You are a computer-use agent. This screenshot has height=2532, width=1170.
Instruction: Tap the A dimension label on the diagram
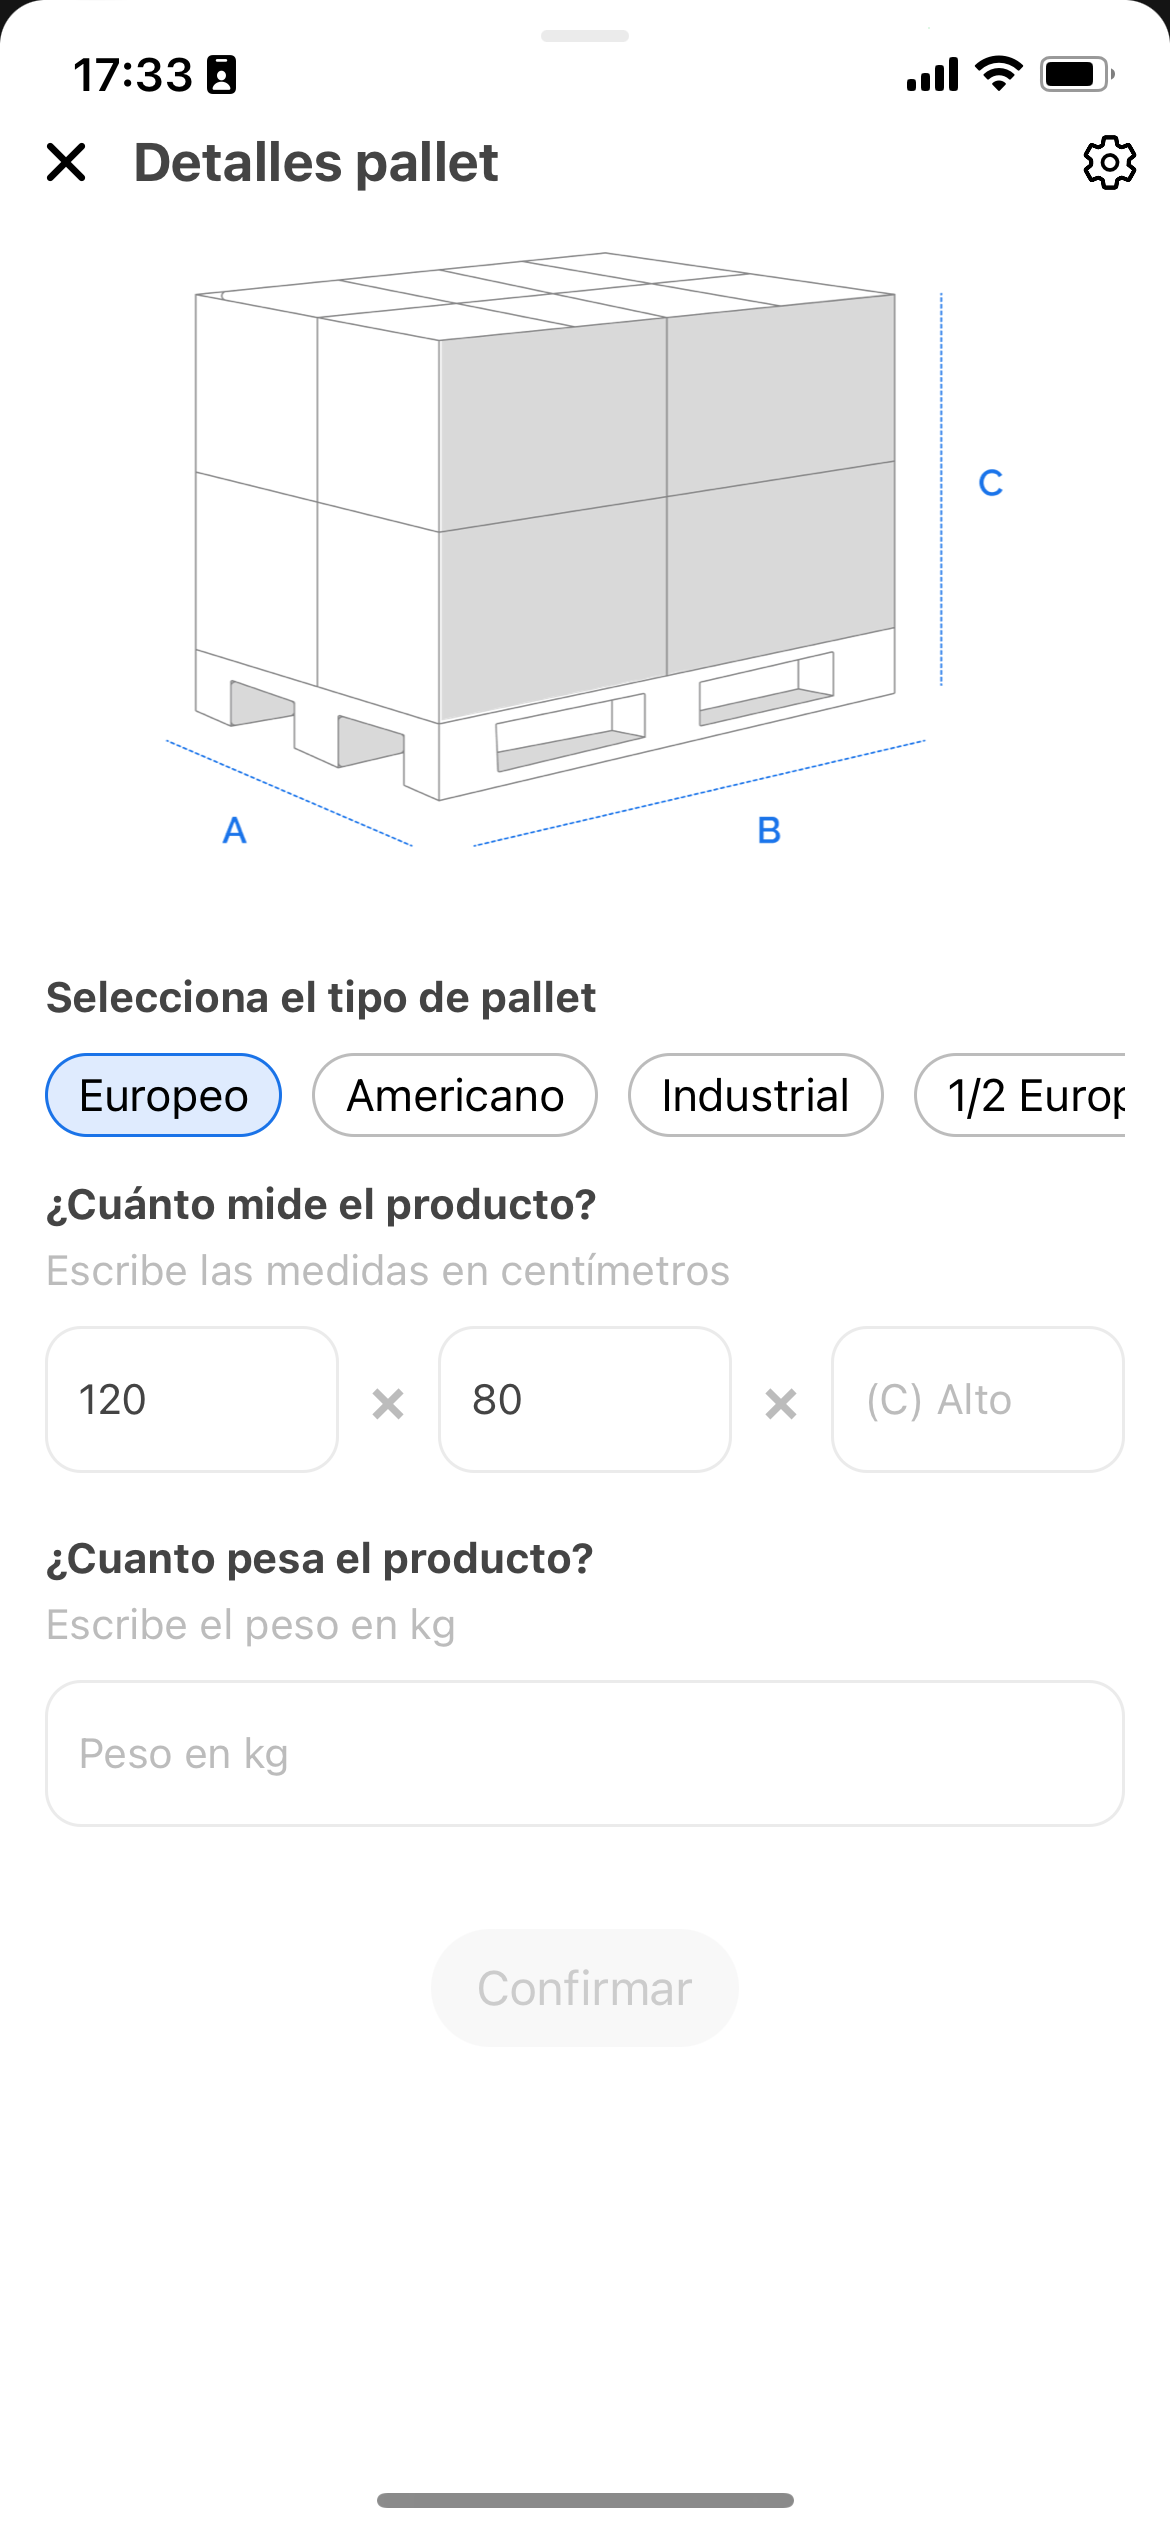click(x=234, y=830)
